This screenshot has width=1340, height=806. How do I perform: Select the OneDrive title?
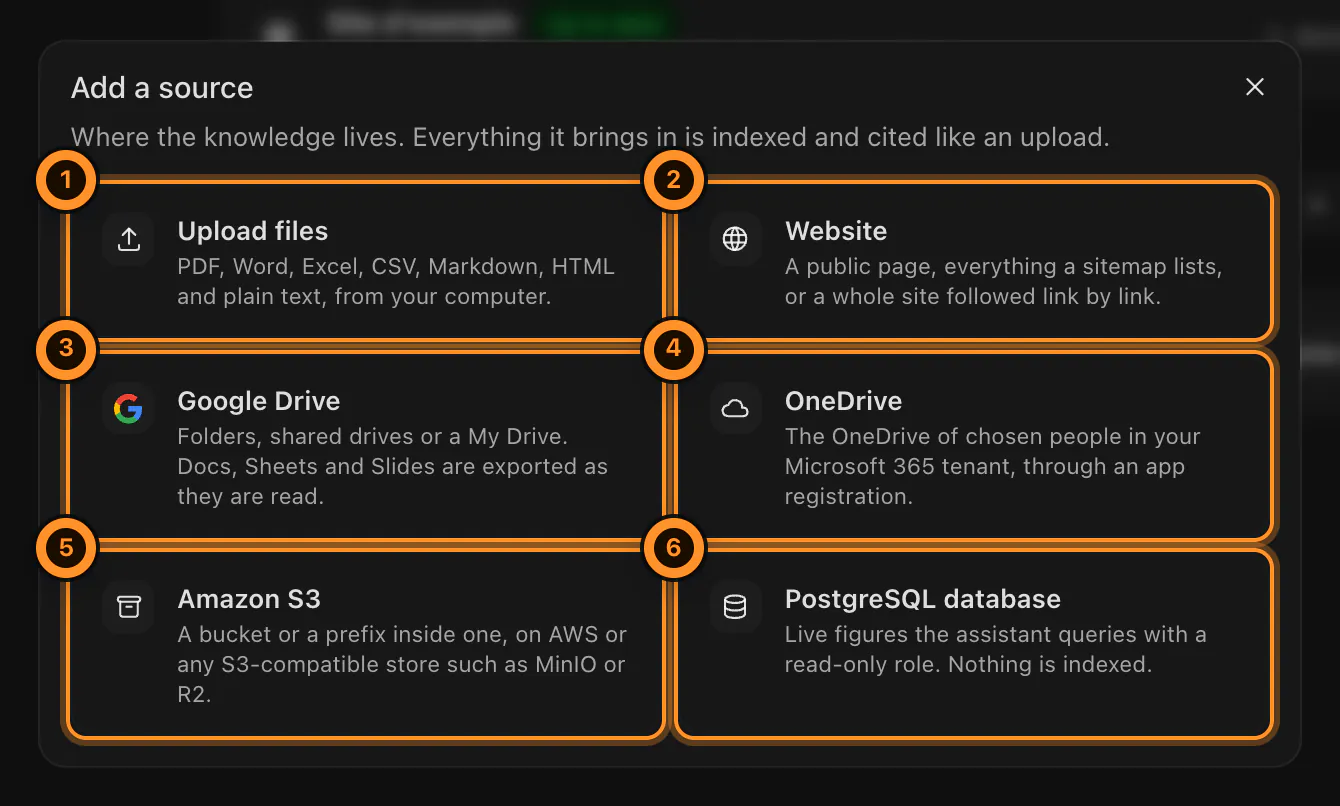(844, 401)
